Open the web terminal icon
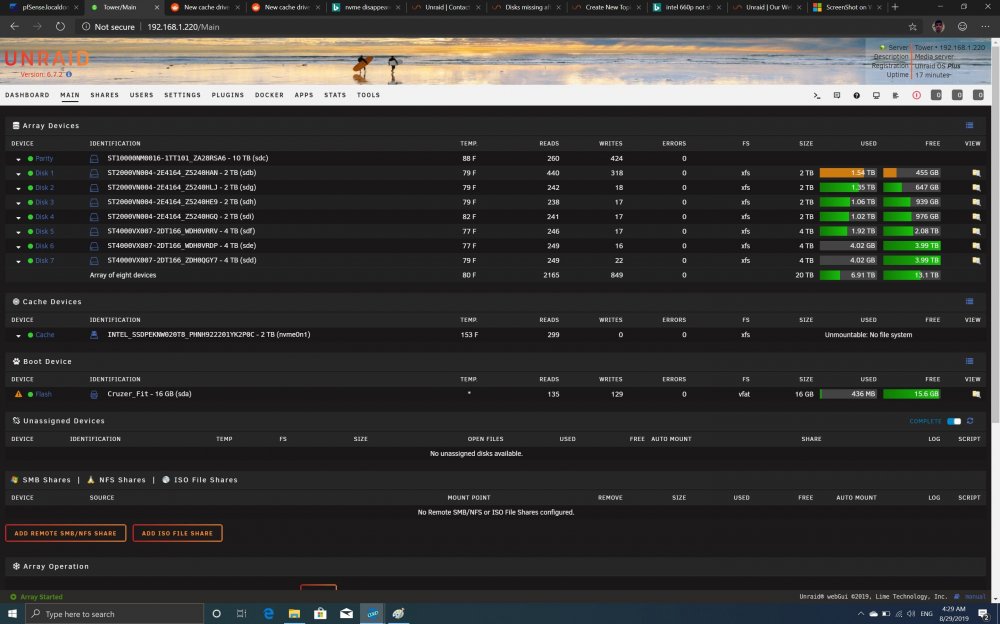Image resolution: width=1000 pixels, height=624 pixels. pos(817,95)
